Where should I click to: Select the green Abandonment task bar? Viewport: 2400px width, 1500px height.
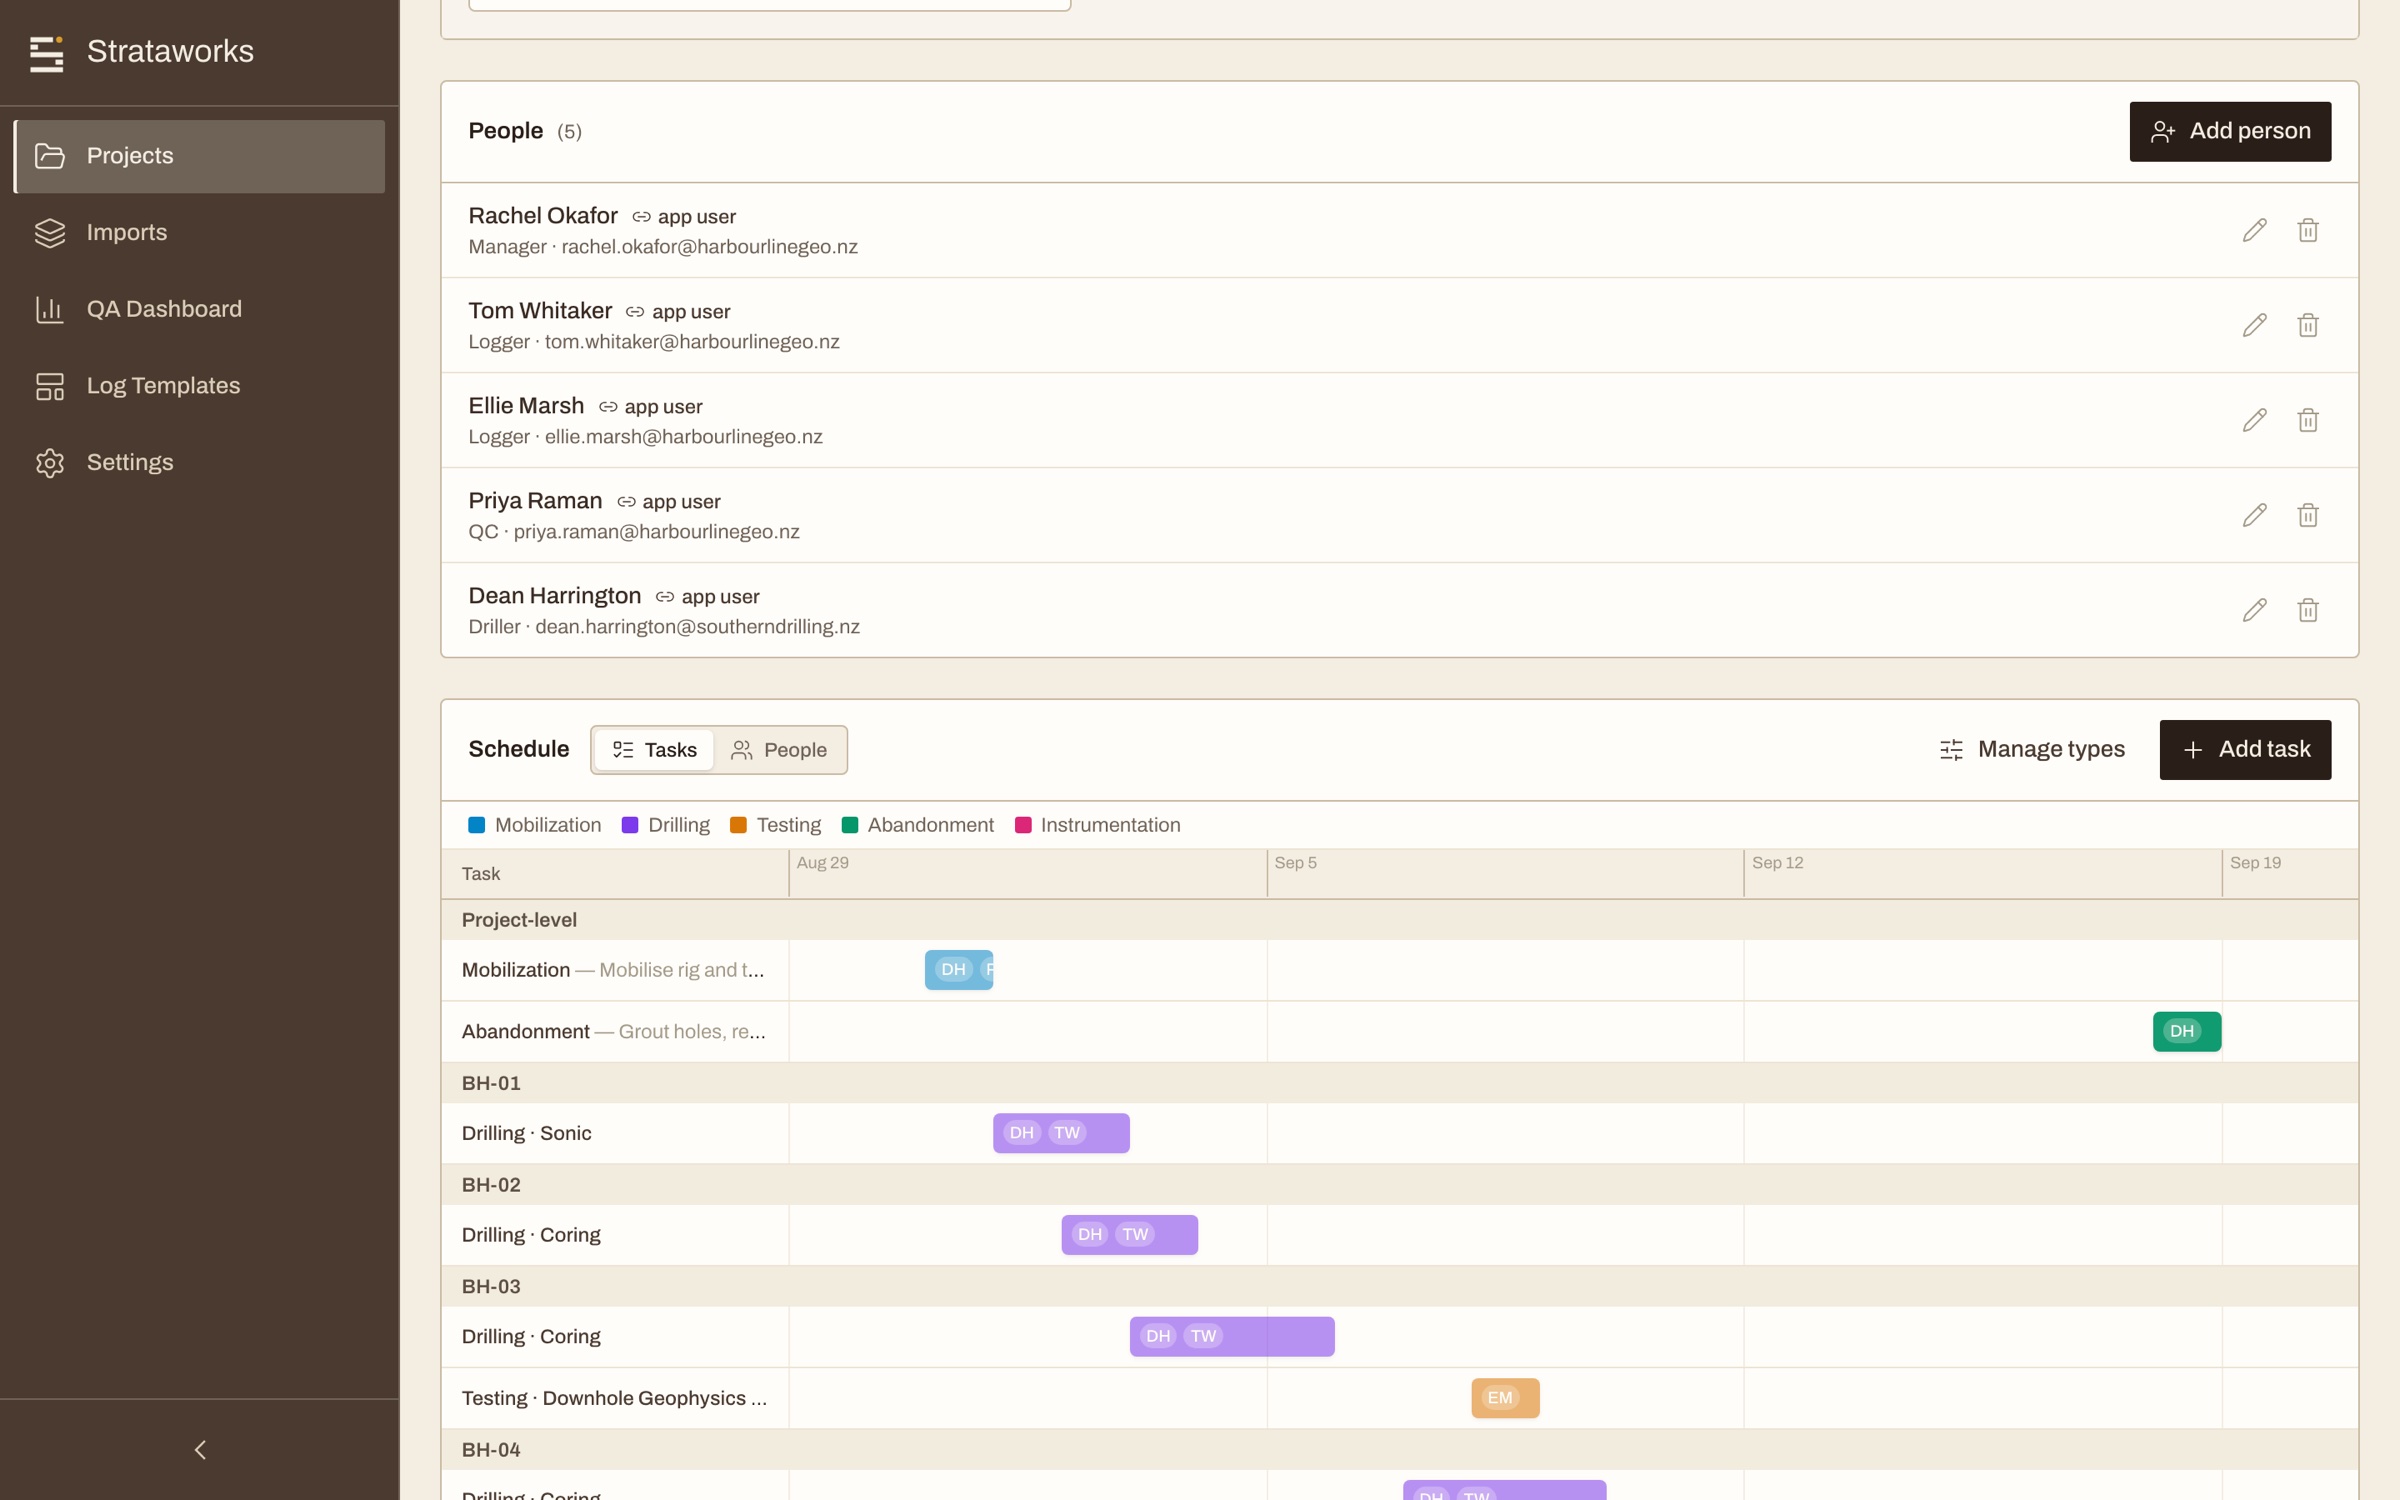(x=2186, y=1031)
